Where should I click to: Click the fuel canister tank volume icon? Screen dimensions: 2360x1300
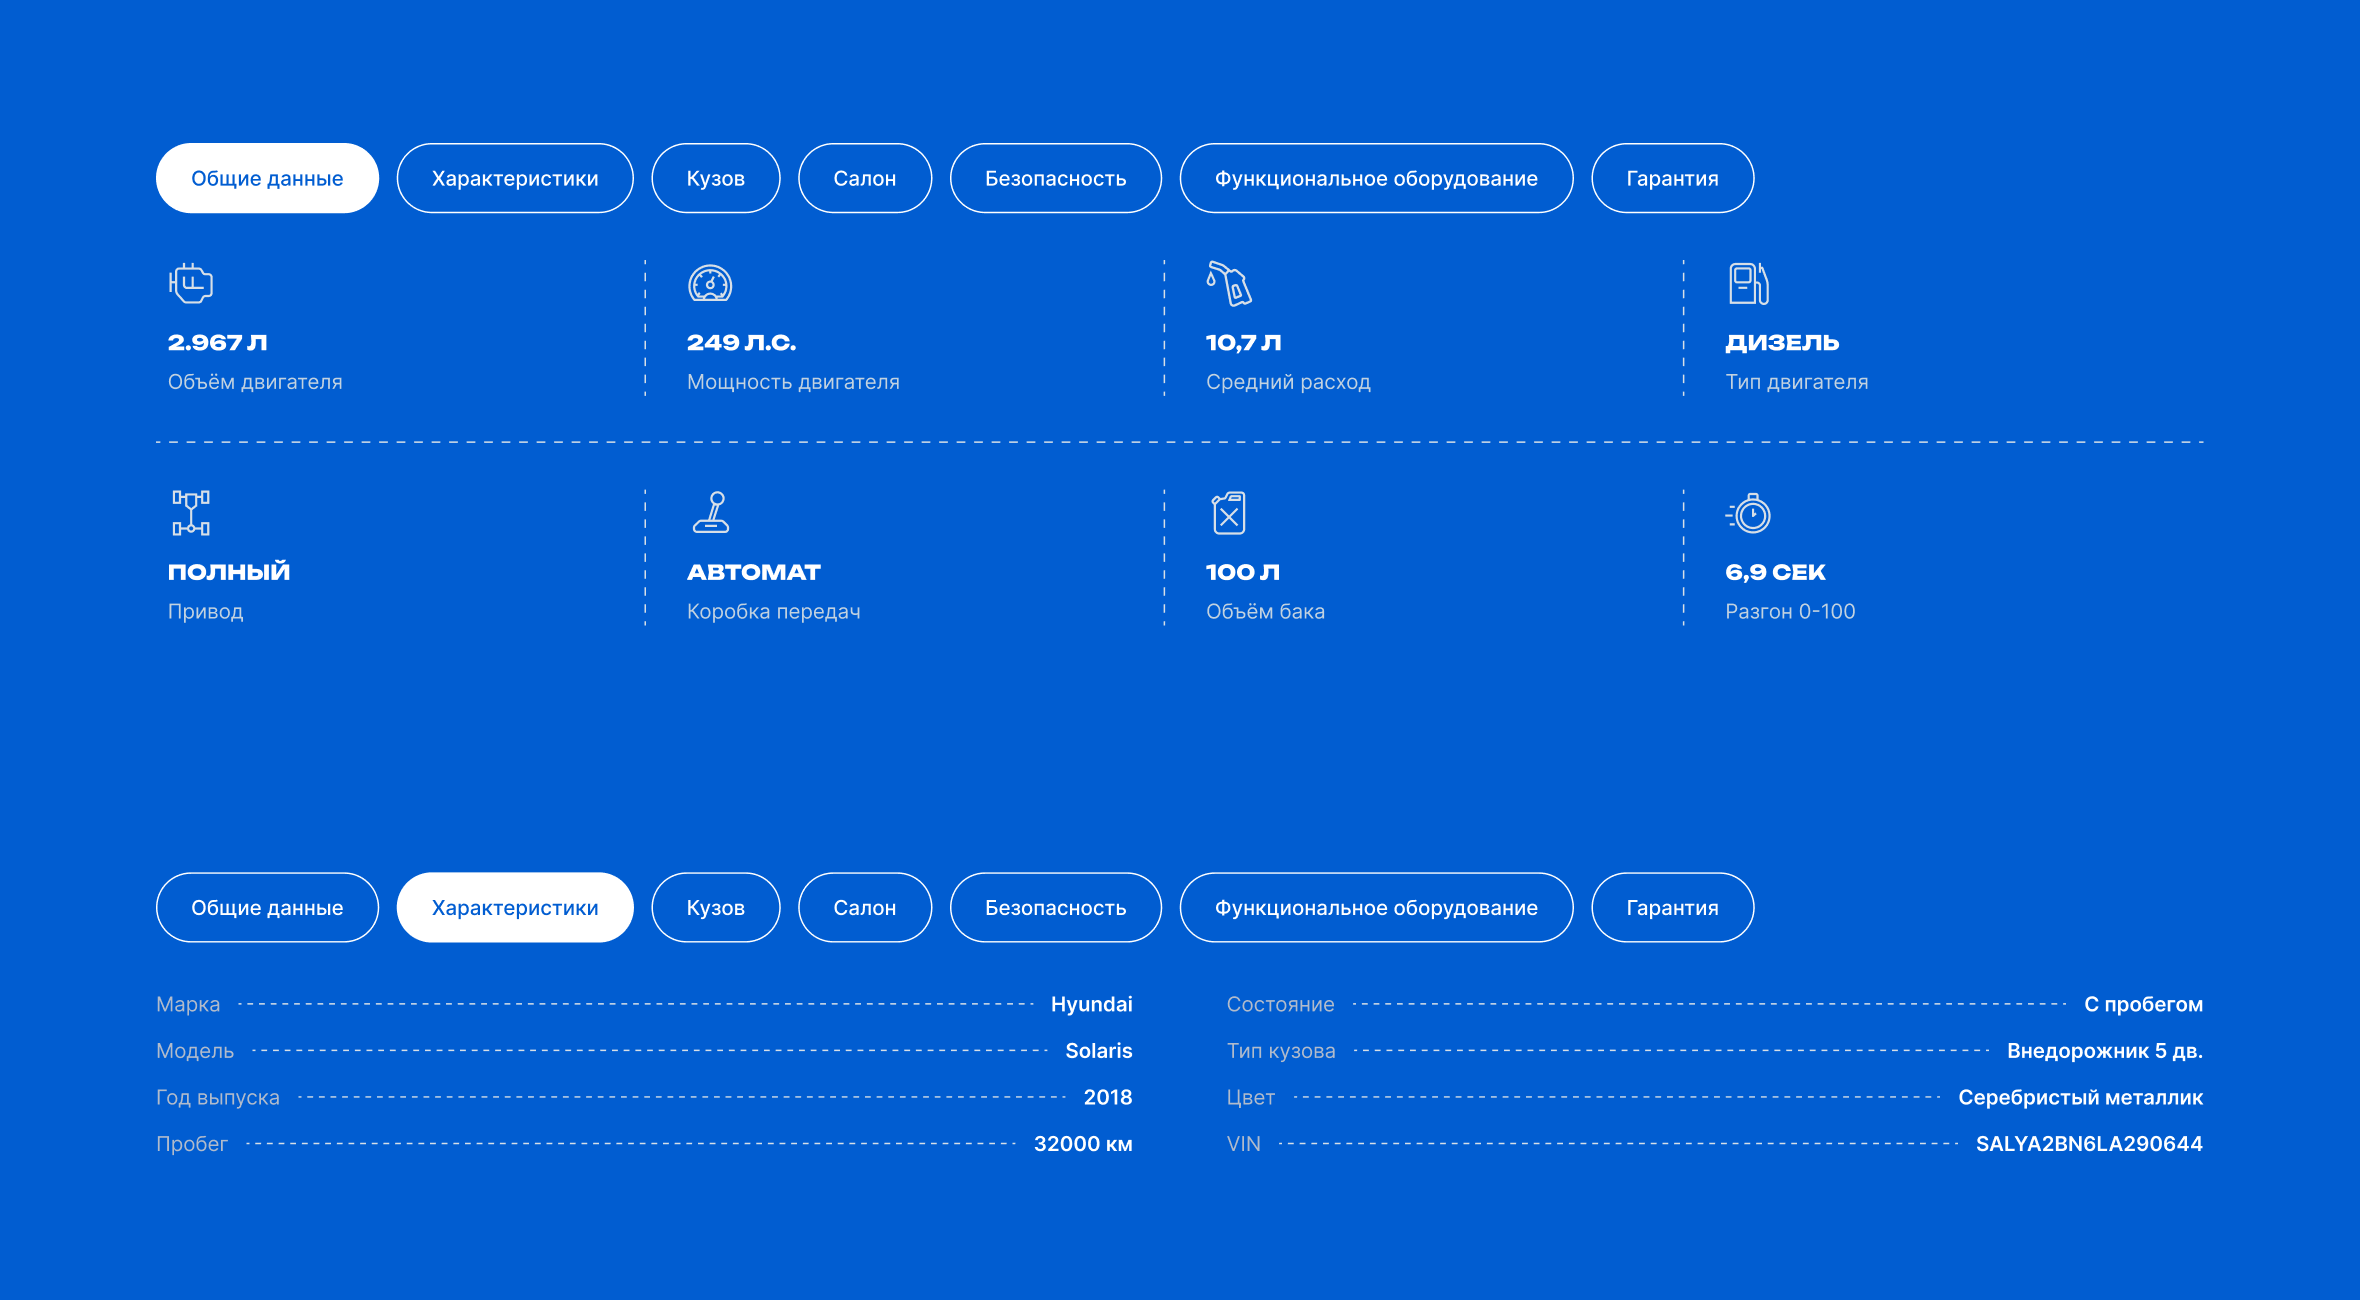point(1229,513)
